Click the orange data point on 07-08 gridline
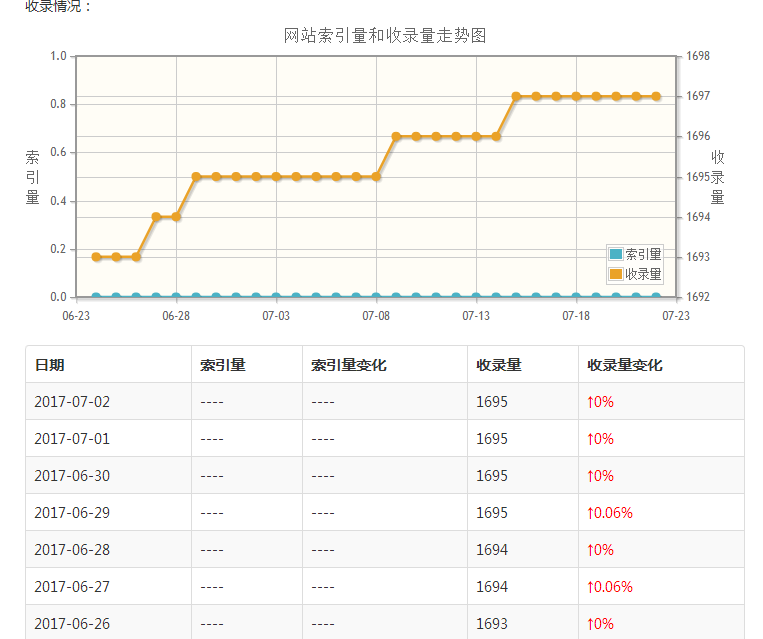This screenshot has width=763, height=639. (376, 177)
